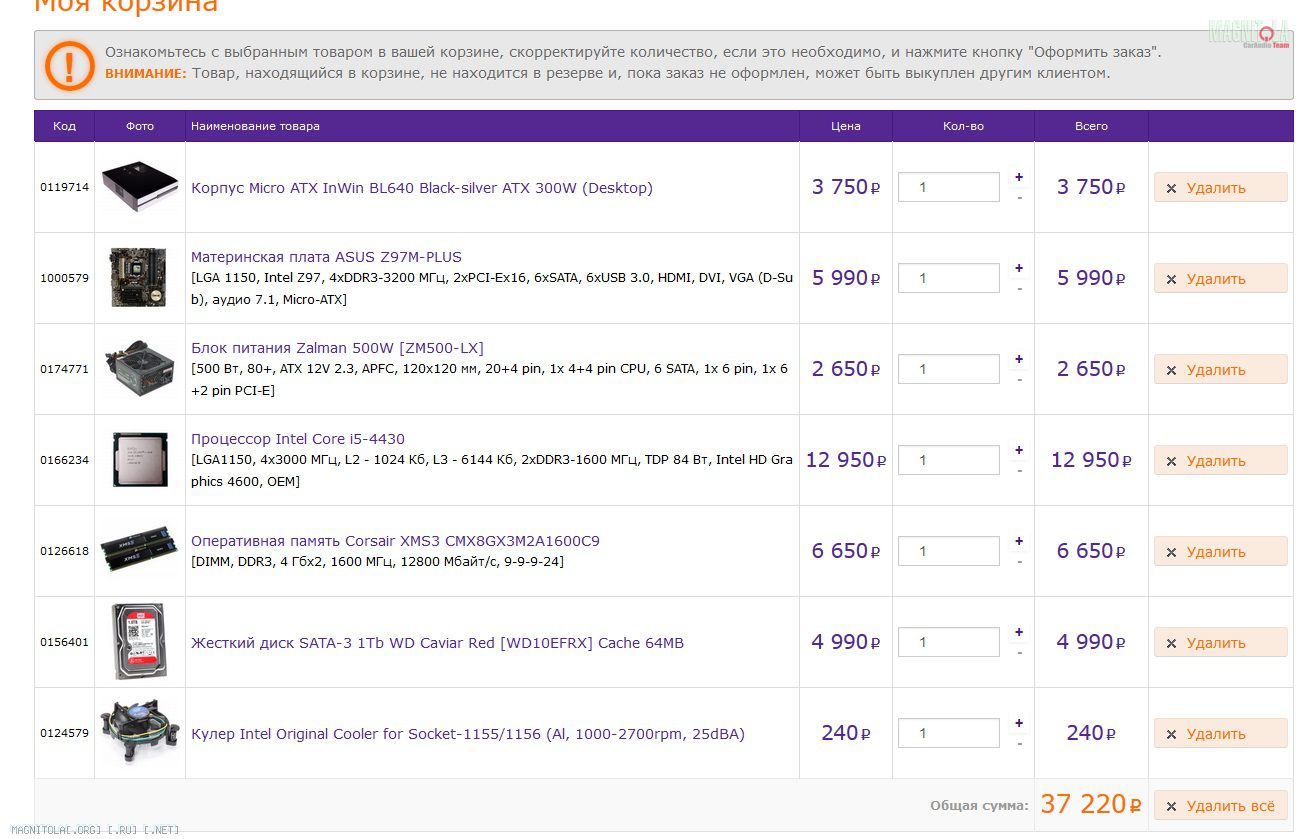Viewport: 1309px width, 839px height.
Task: Decrease quantity for WD Caviar Red disk
Action: click(1019, 652)
